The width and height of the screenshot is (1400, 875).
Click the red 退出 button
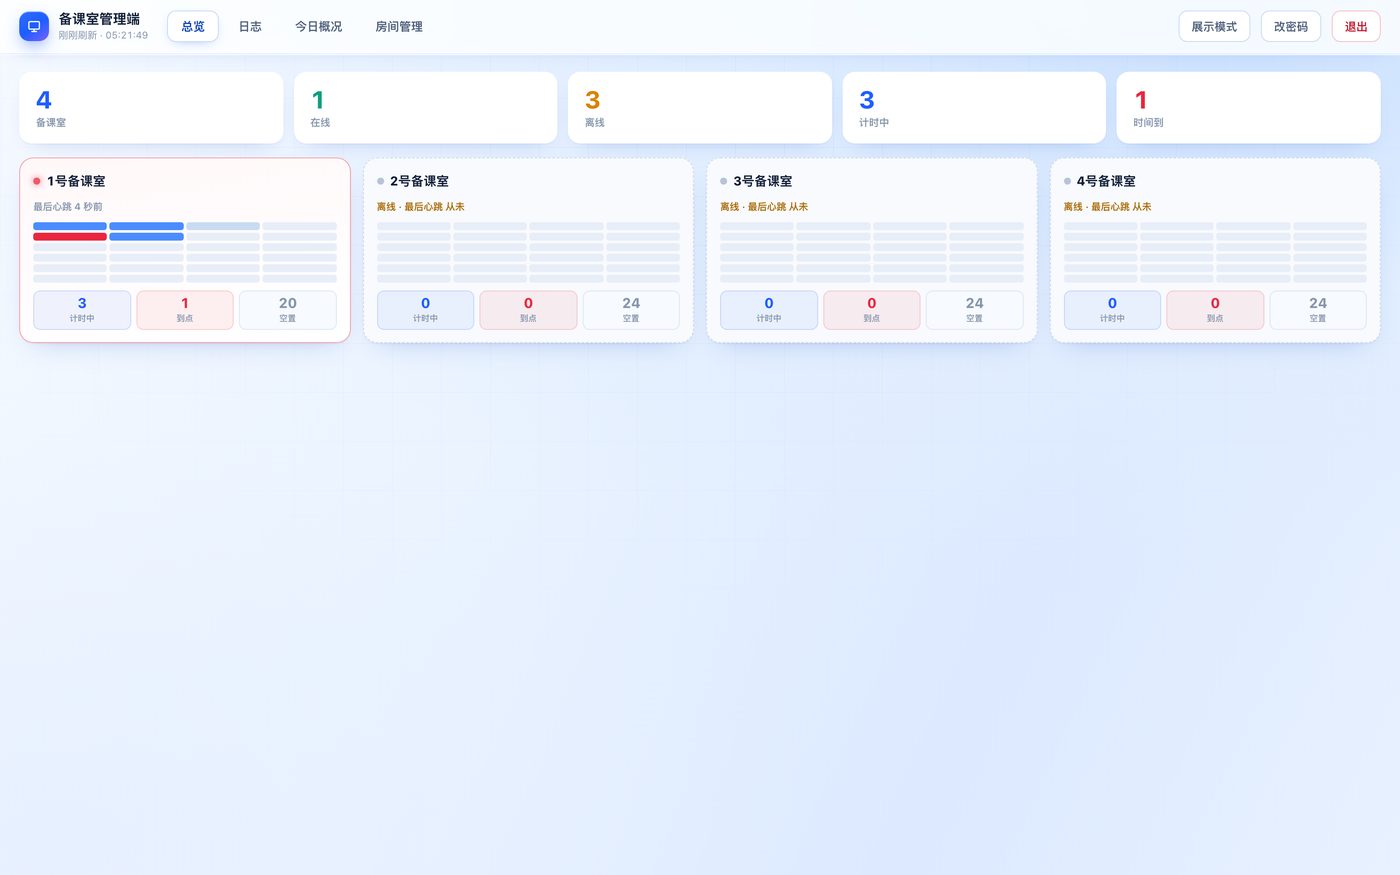[x=1356, y=26]
